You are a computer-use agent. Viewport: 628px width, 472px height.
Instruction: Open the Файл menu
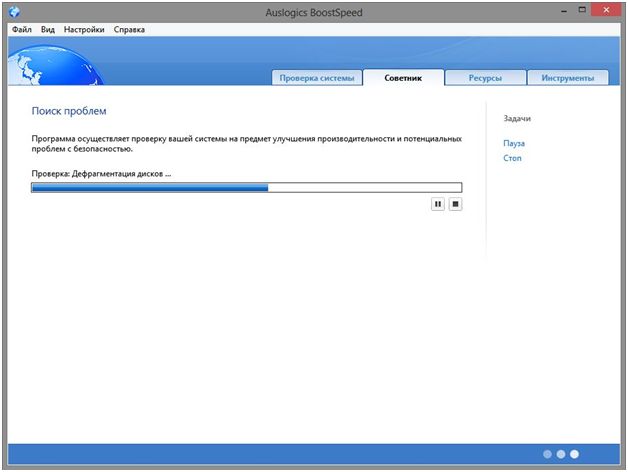(21, 30)
